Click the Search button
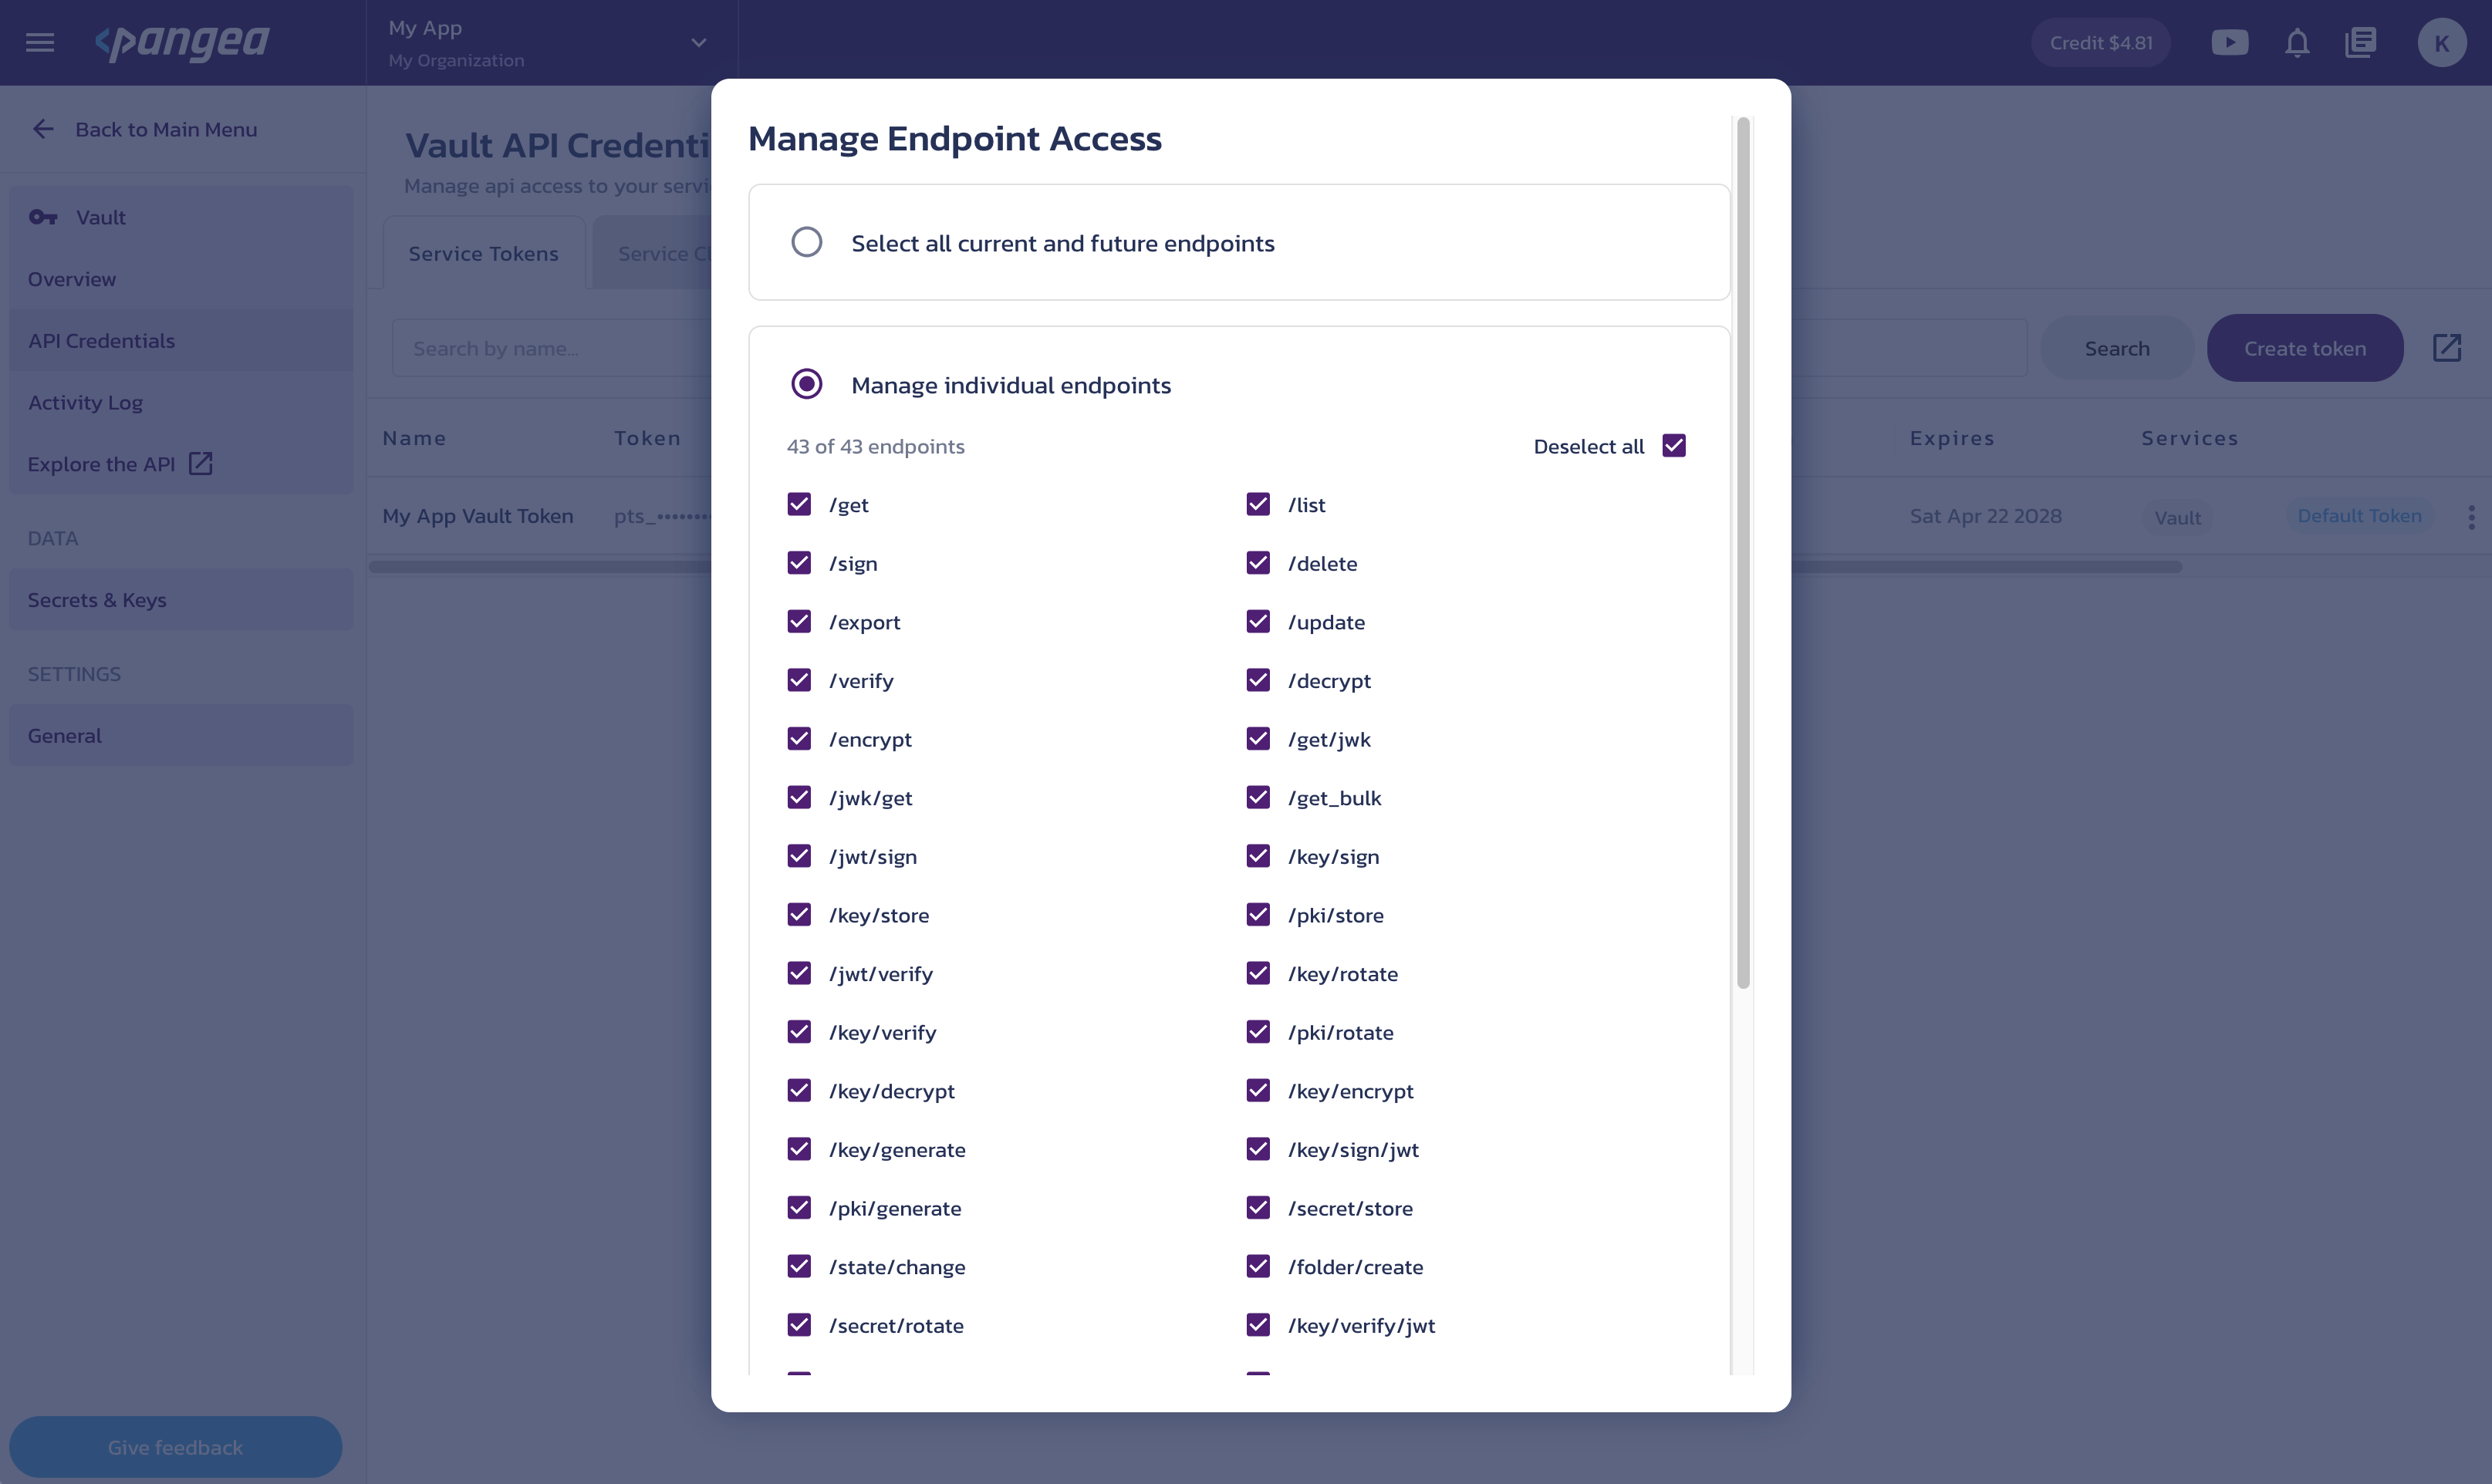Viewport: 2492px width, 1484px height. [2116, 348]
